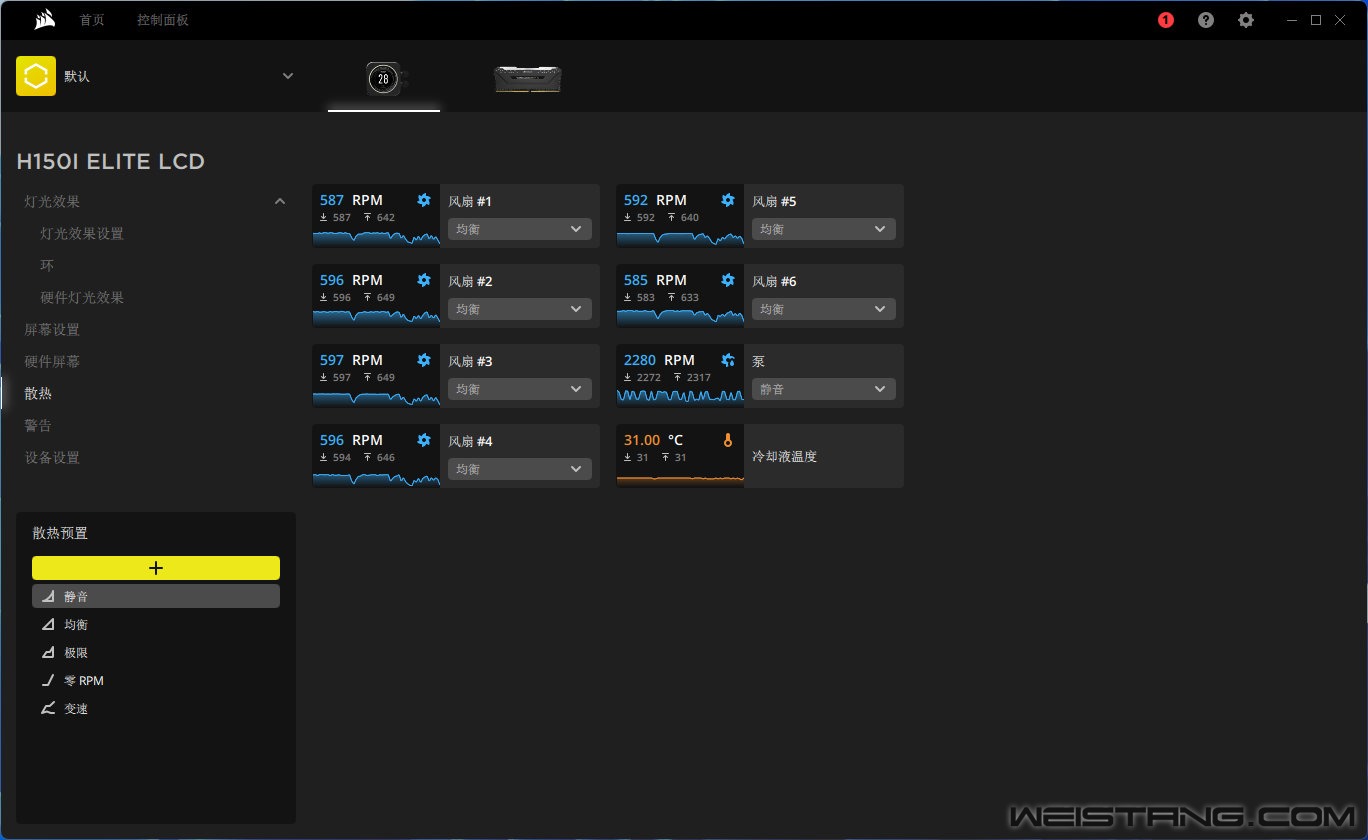Select the 均衡 preset curve icon
The image size is (1368, 840).
click(x=48, y=624)
